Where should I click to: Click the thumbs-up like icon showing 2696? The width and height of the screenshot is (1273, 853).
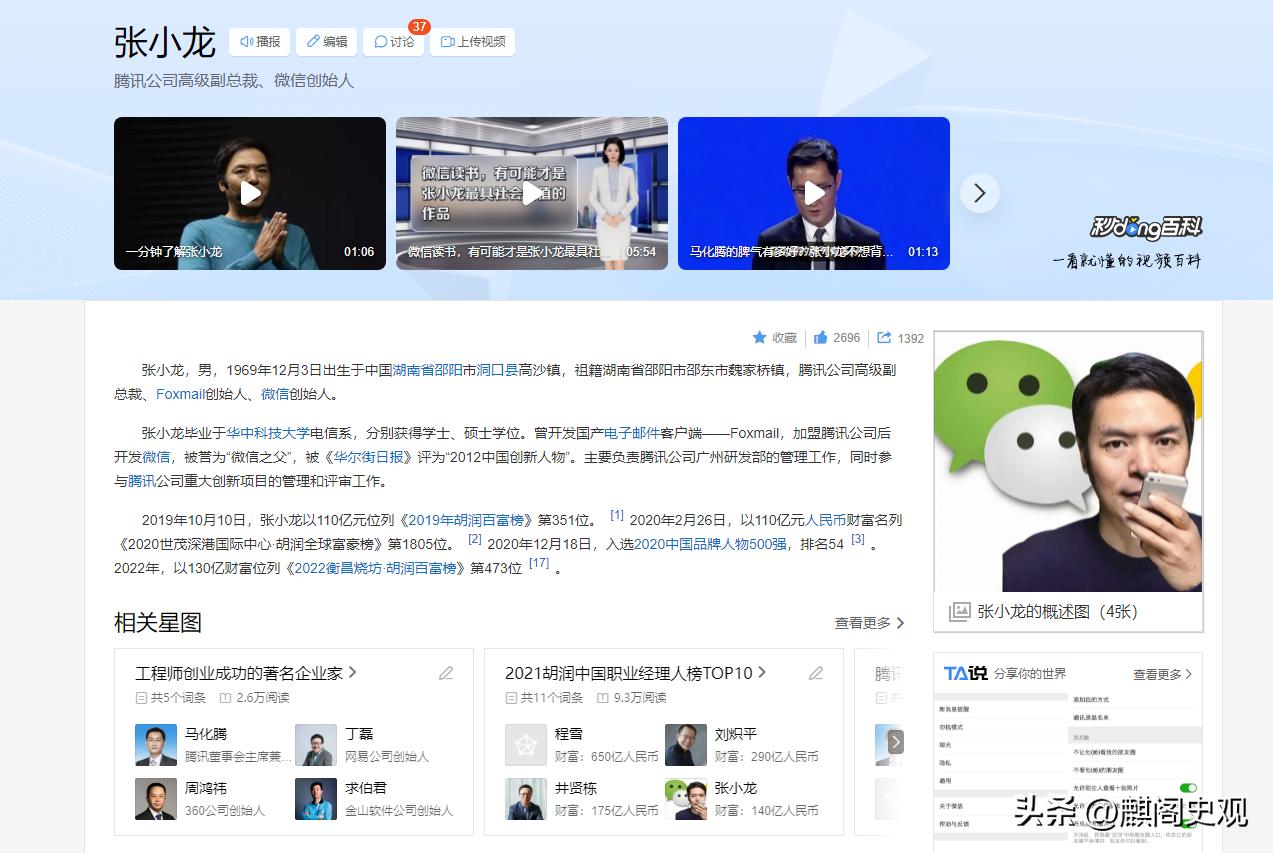tap(818, 337)
